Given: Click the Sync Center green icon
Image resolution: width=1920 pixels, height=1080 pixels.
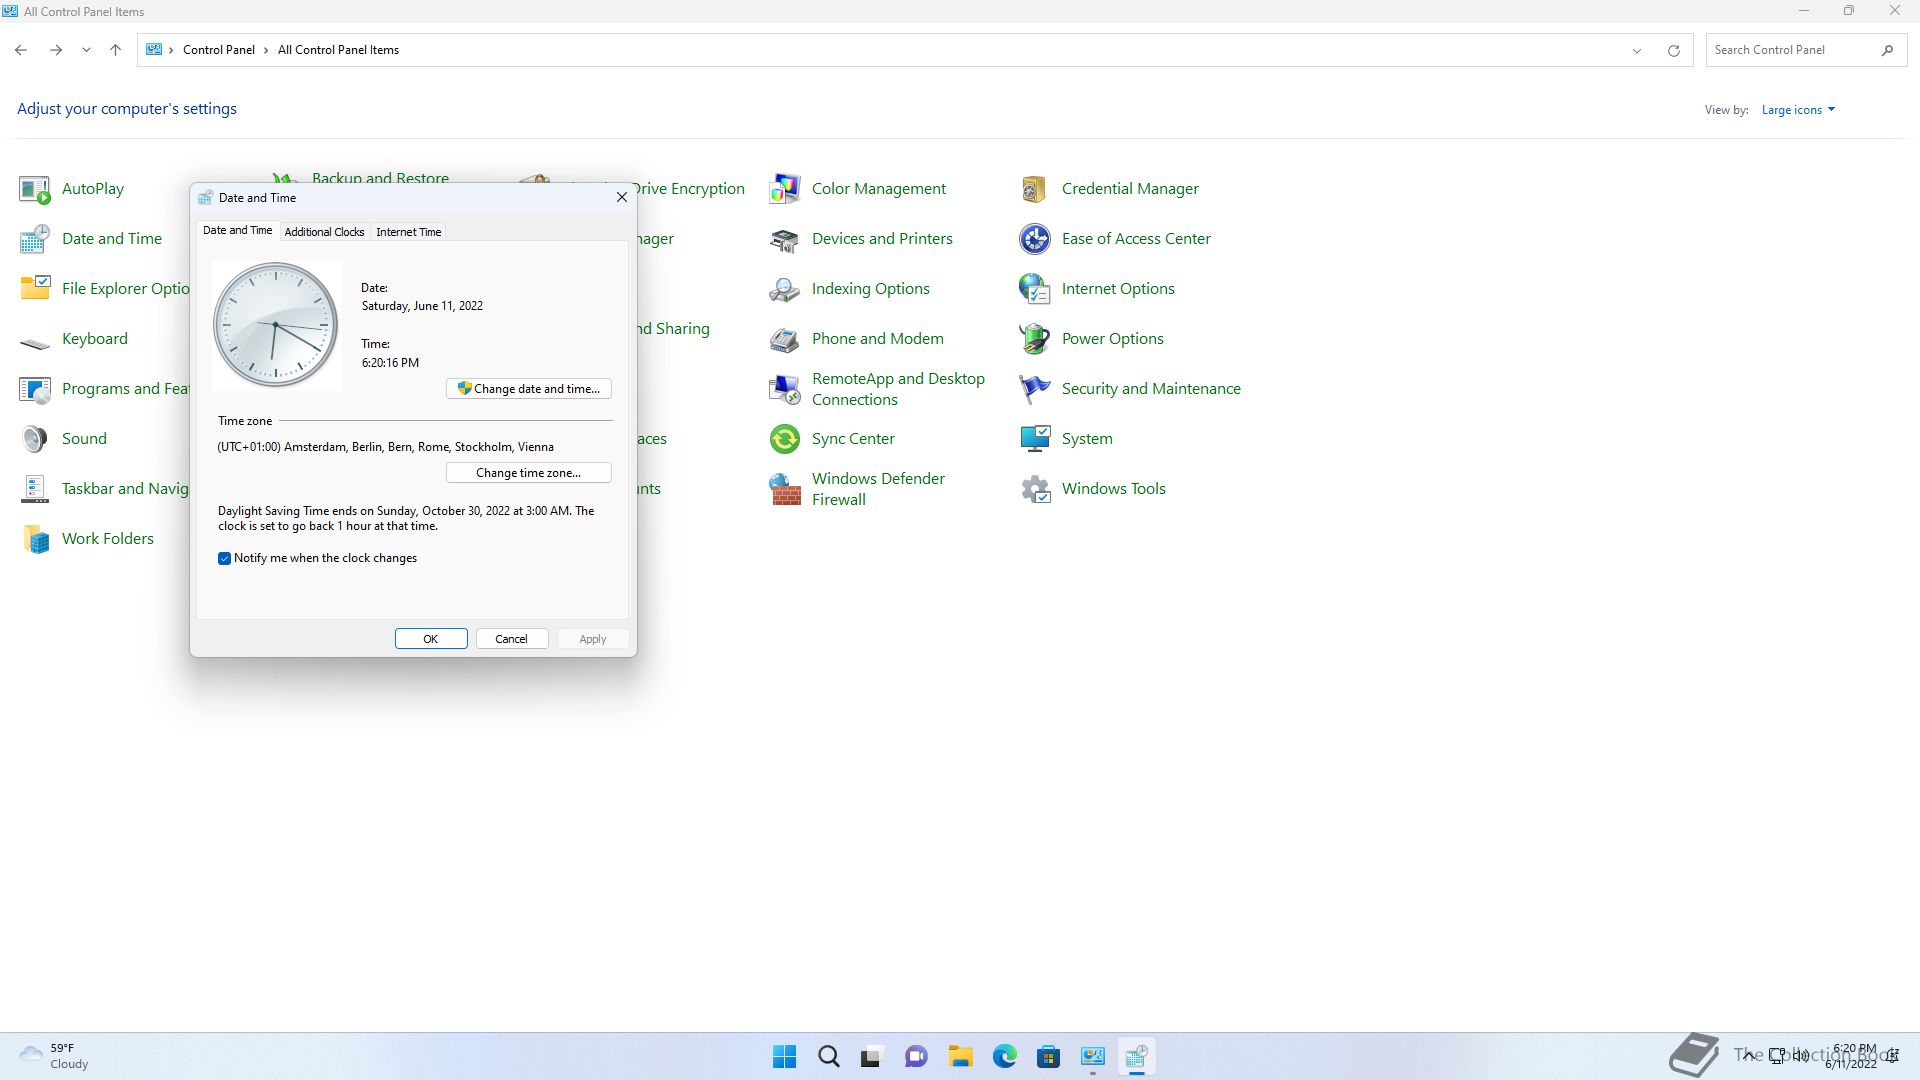Looking at the screenshot, I should tap(785, 439).
